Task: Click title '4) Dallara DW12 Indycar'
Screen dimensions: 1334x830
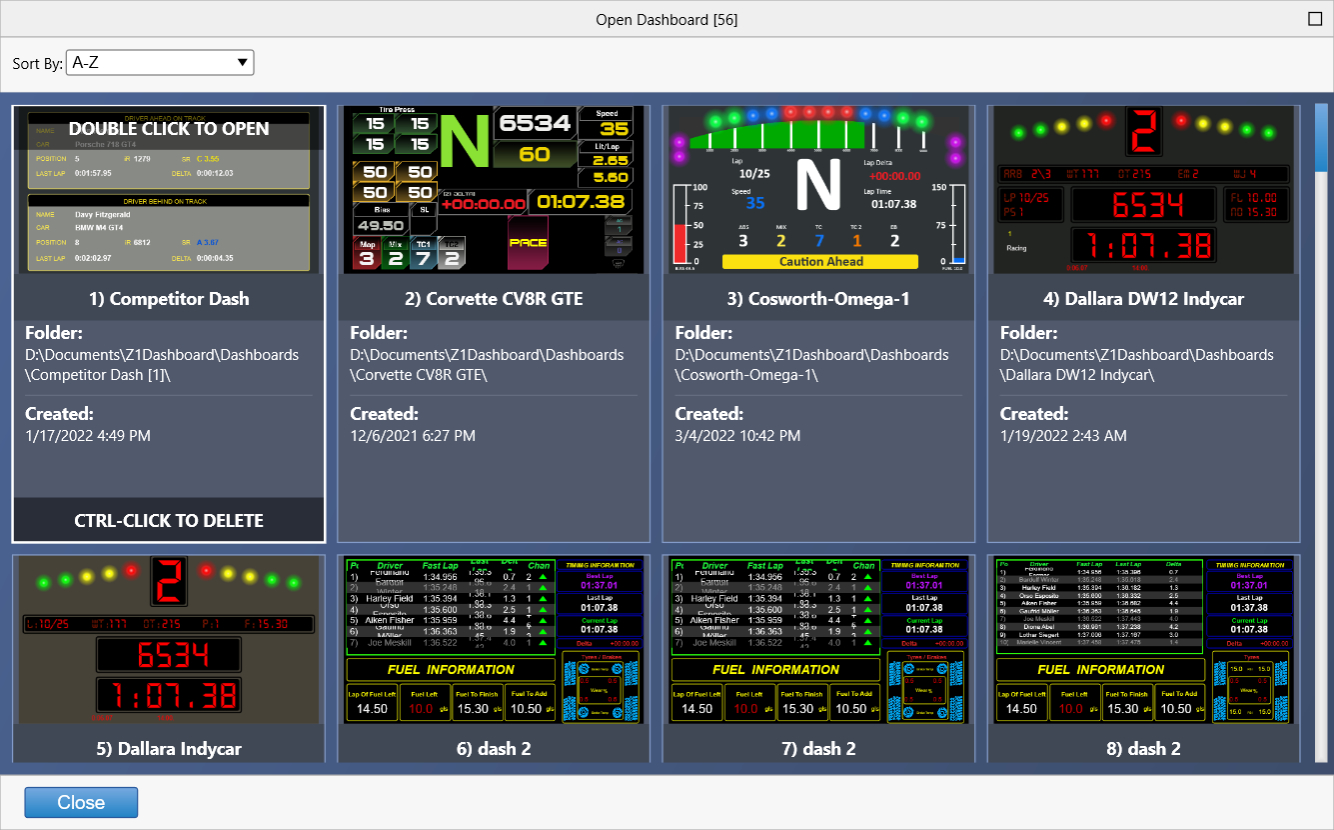Action: click(x=1144, y=298)
